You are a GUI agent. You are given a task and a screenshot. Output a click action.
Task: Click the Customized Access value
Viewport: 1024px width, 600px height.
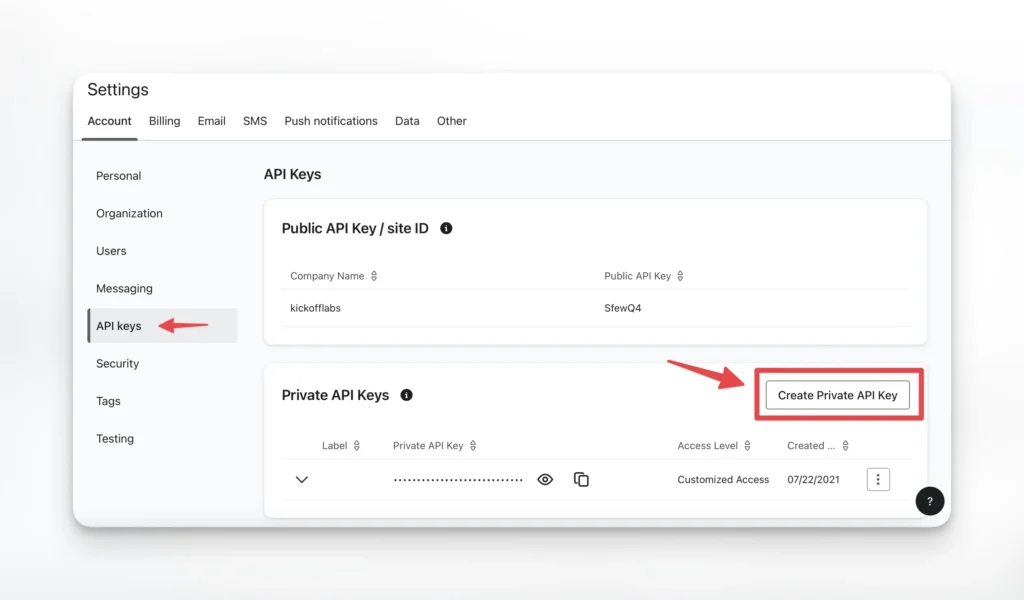click(x=723, y=479)
